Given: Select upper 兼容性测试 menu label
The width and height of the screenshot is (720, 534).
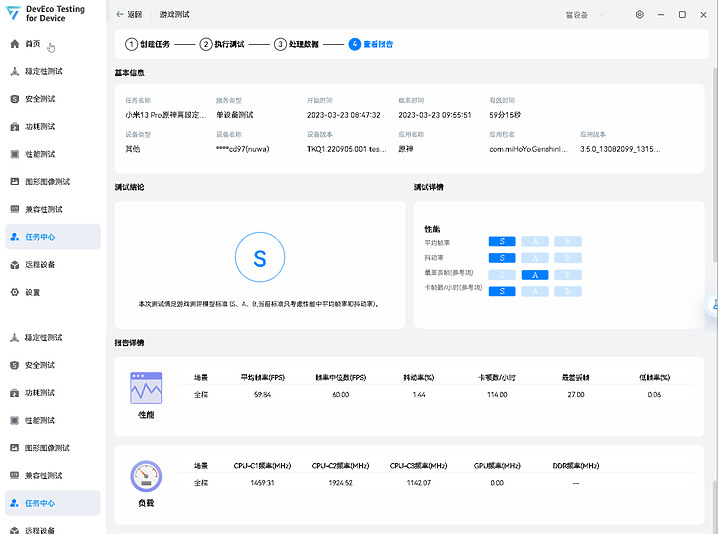Looking at the screenshot, I should [44, 209].
